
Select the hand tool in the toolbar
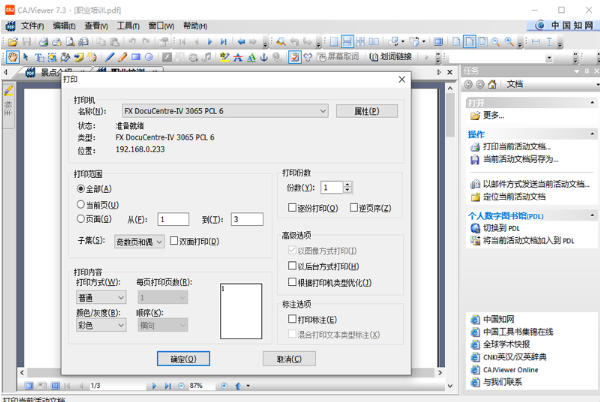(11, 57)
